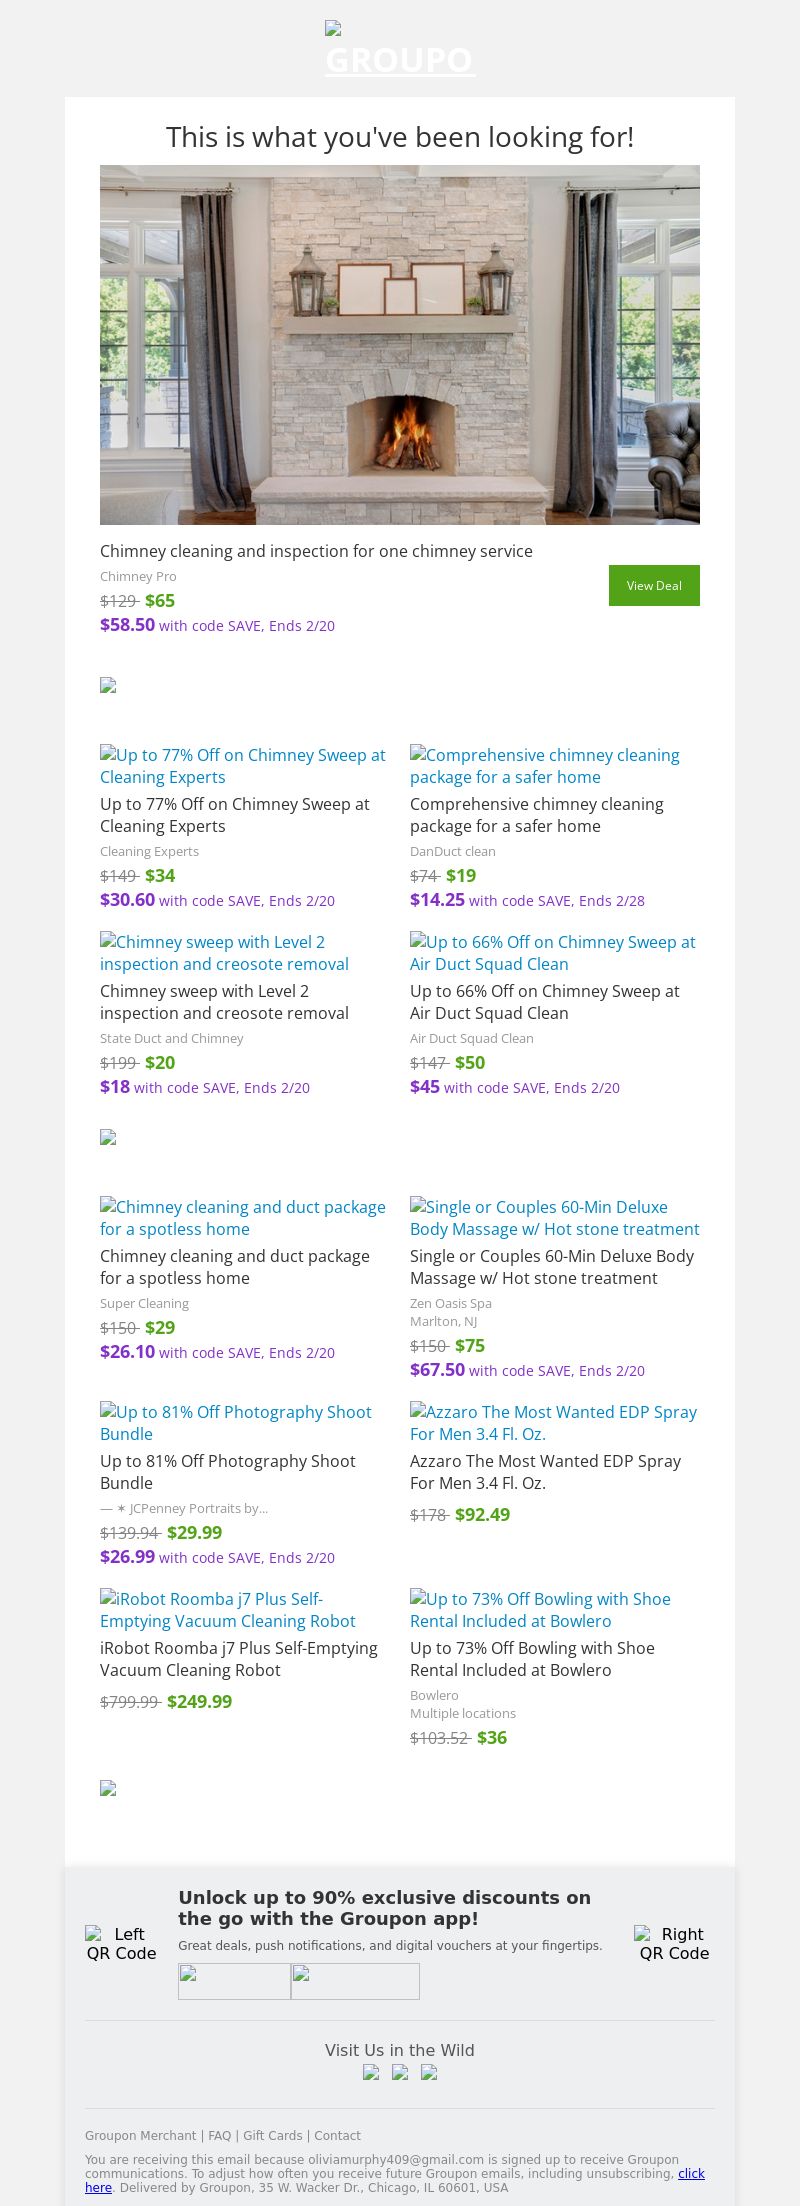Click the right app download badge
The image size is (800, 2206).
tap(355, 1981)
